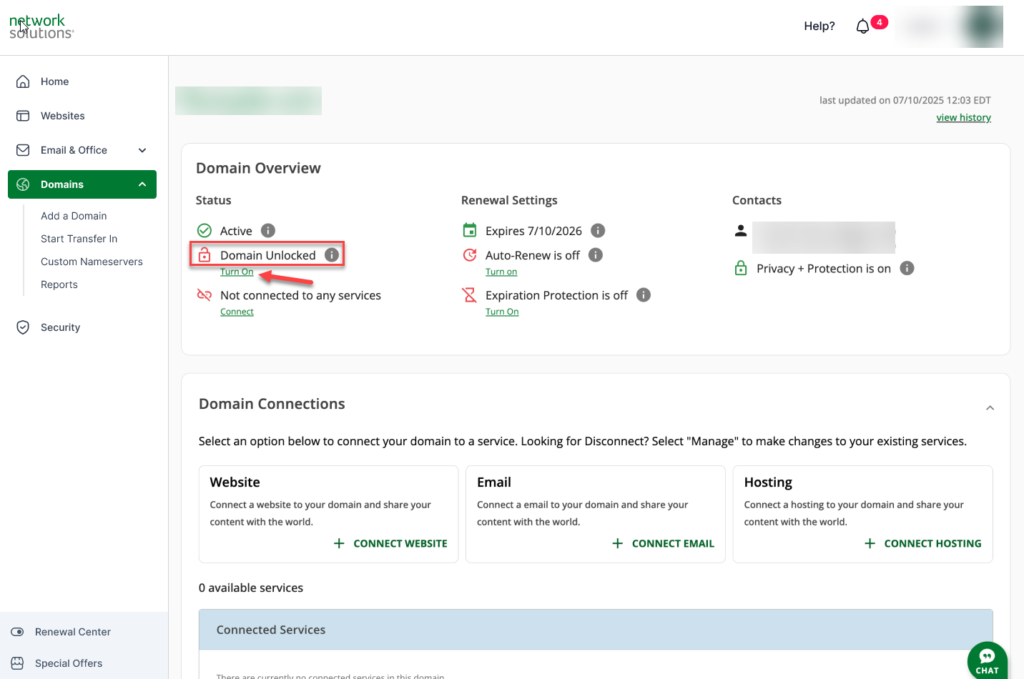Go to Security in the sidebar
This screenshot has height=679, width=1024.
pos(60,327)
